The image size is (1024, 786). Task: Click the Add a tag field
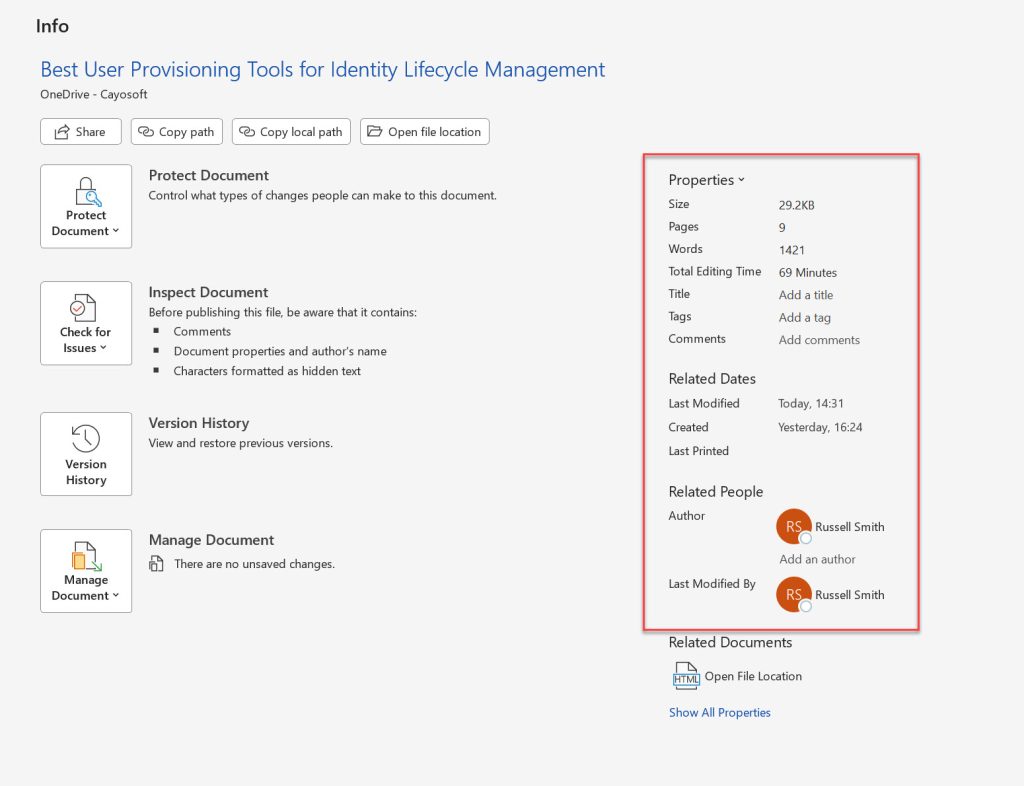805,317
